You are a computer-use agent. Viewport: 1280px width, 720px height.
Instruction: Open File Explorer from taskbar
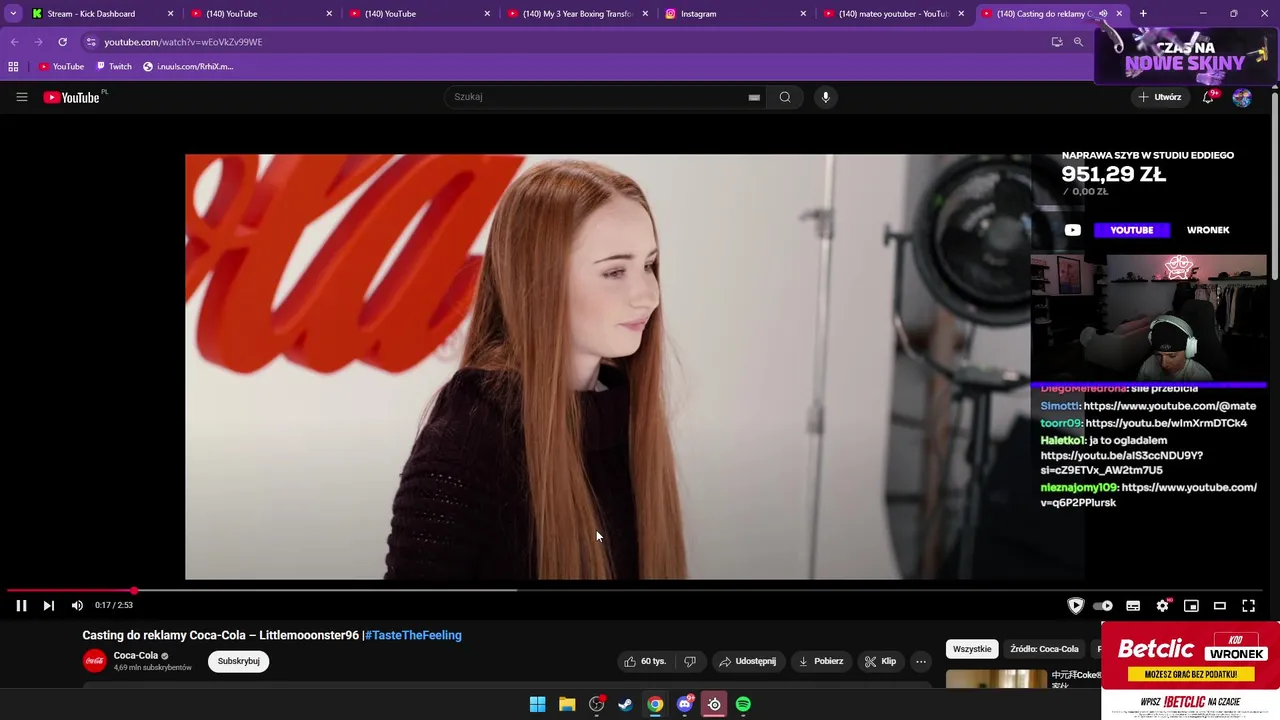tap(567, 704)
